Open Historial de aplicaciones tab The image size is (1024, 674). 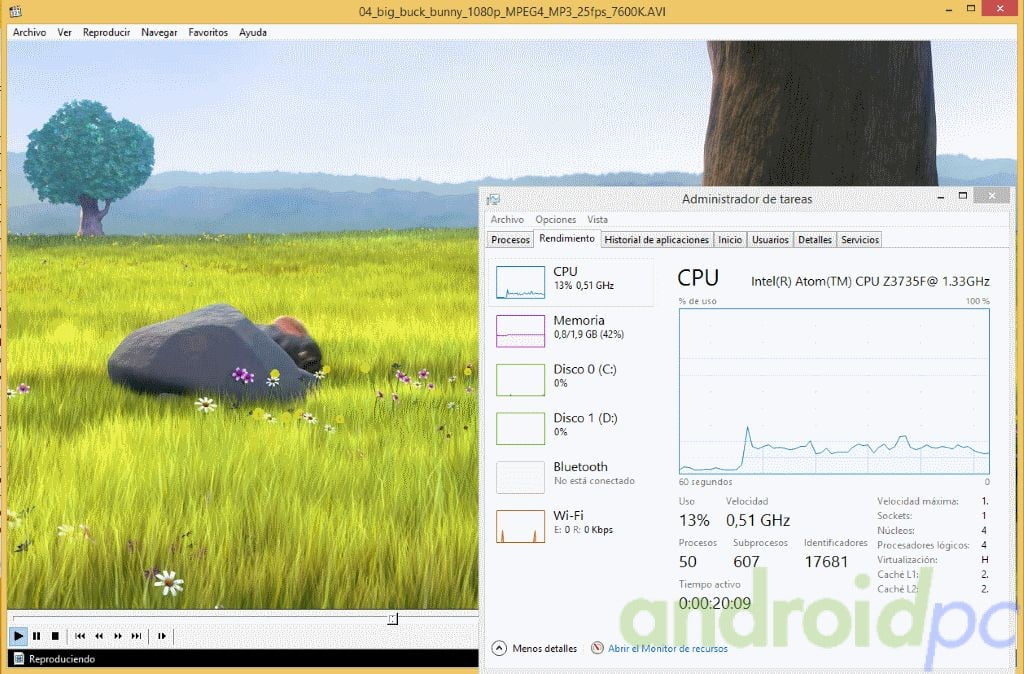tap(656, 240)
